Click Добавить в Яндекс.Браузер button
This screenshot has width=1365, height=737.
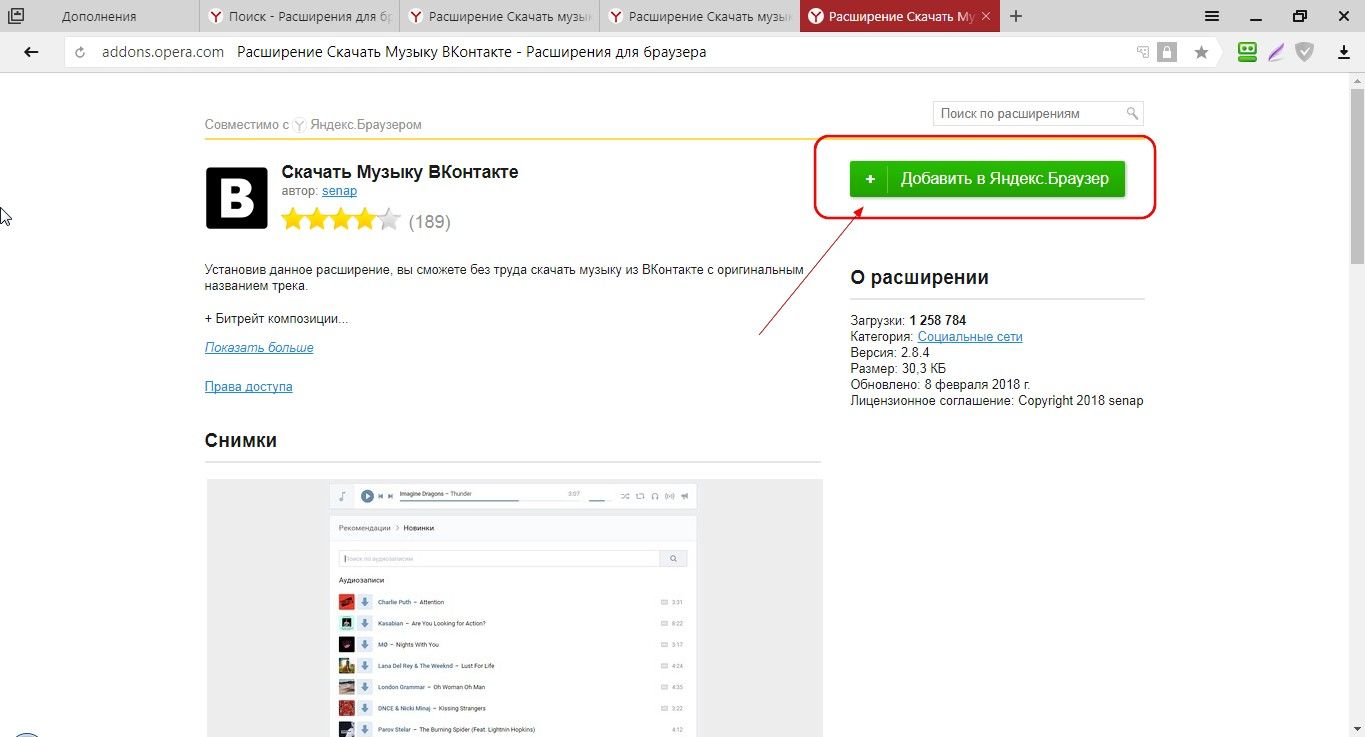987,179
